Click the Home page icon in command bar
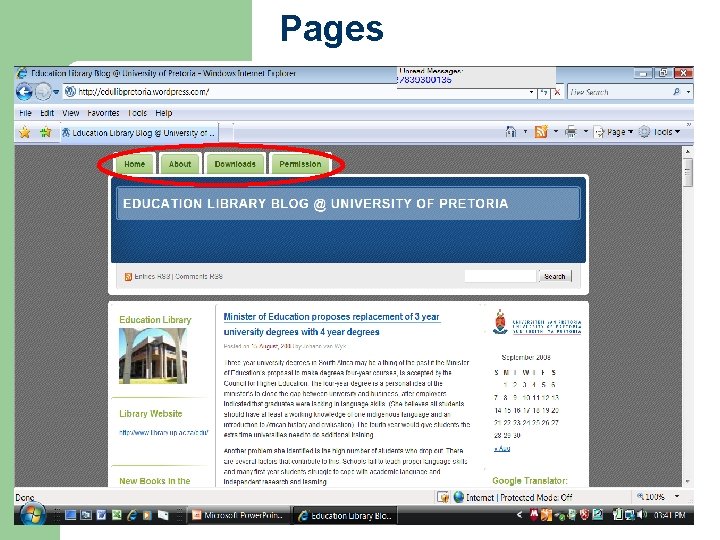Image resolution: width=720 pixels, height=540 pixels. 511,132
